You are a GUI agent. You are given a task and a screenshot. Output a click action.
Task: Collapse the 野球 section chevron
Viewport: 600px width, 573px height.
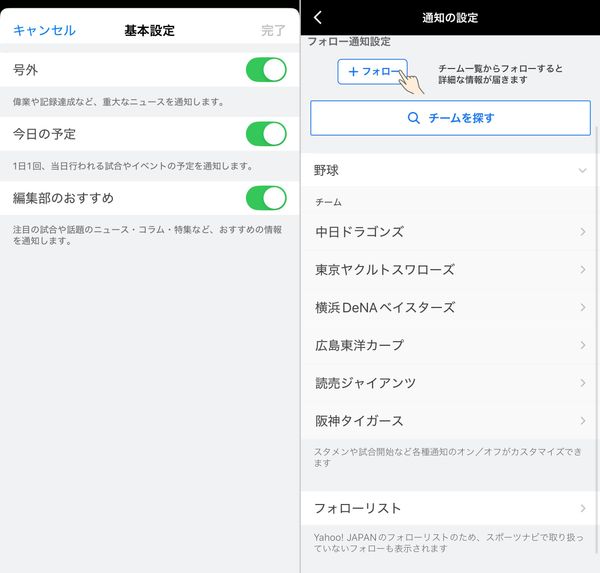point(582,170)
